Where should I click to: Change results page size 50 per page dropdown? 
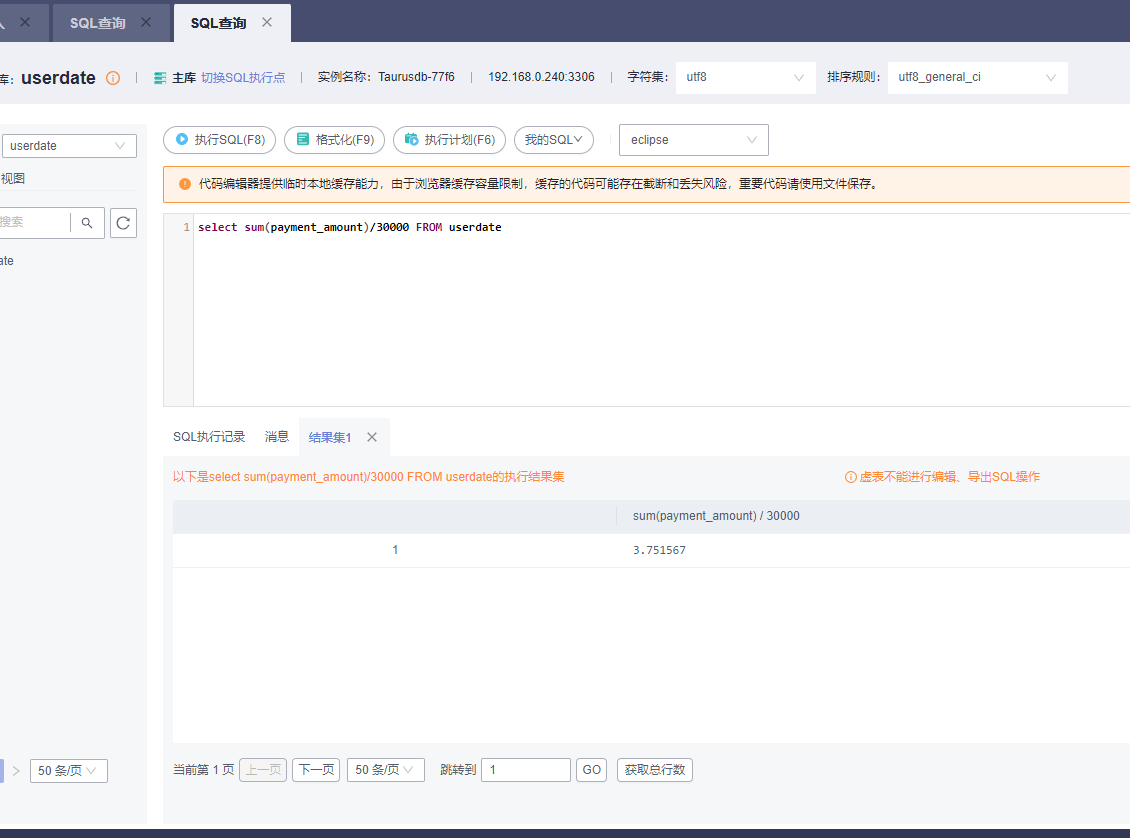tap(386, 770)
